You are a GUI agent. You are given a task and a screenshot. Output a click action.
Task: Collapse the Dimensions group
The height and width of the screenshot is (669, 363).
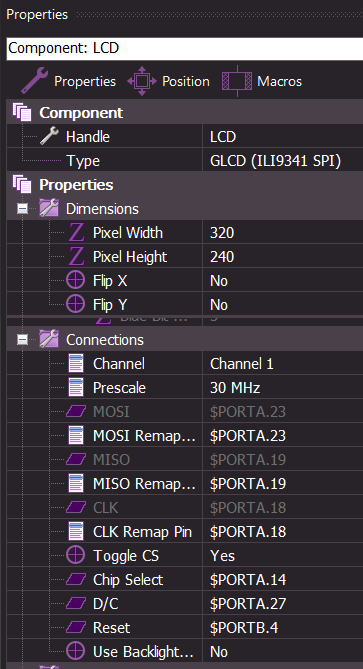point(22,209)
